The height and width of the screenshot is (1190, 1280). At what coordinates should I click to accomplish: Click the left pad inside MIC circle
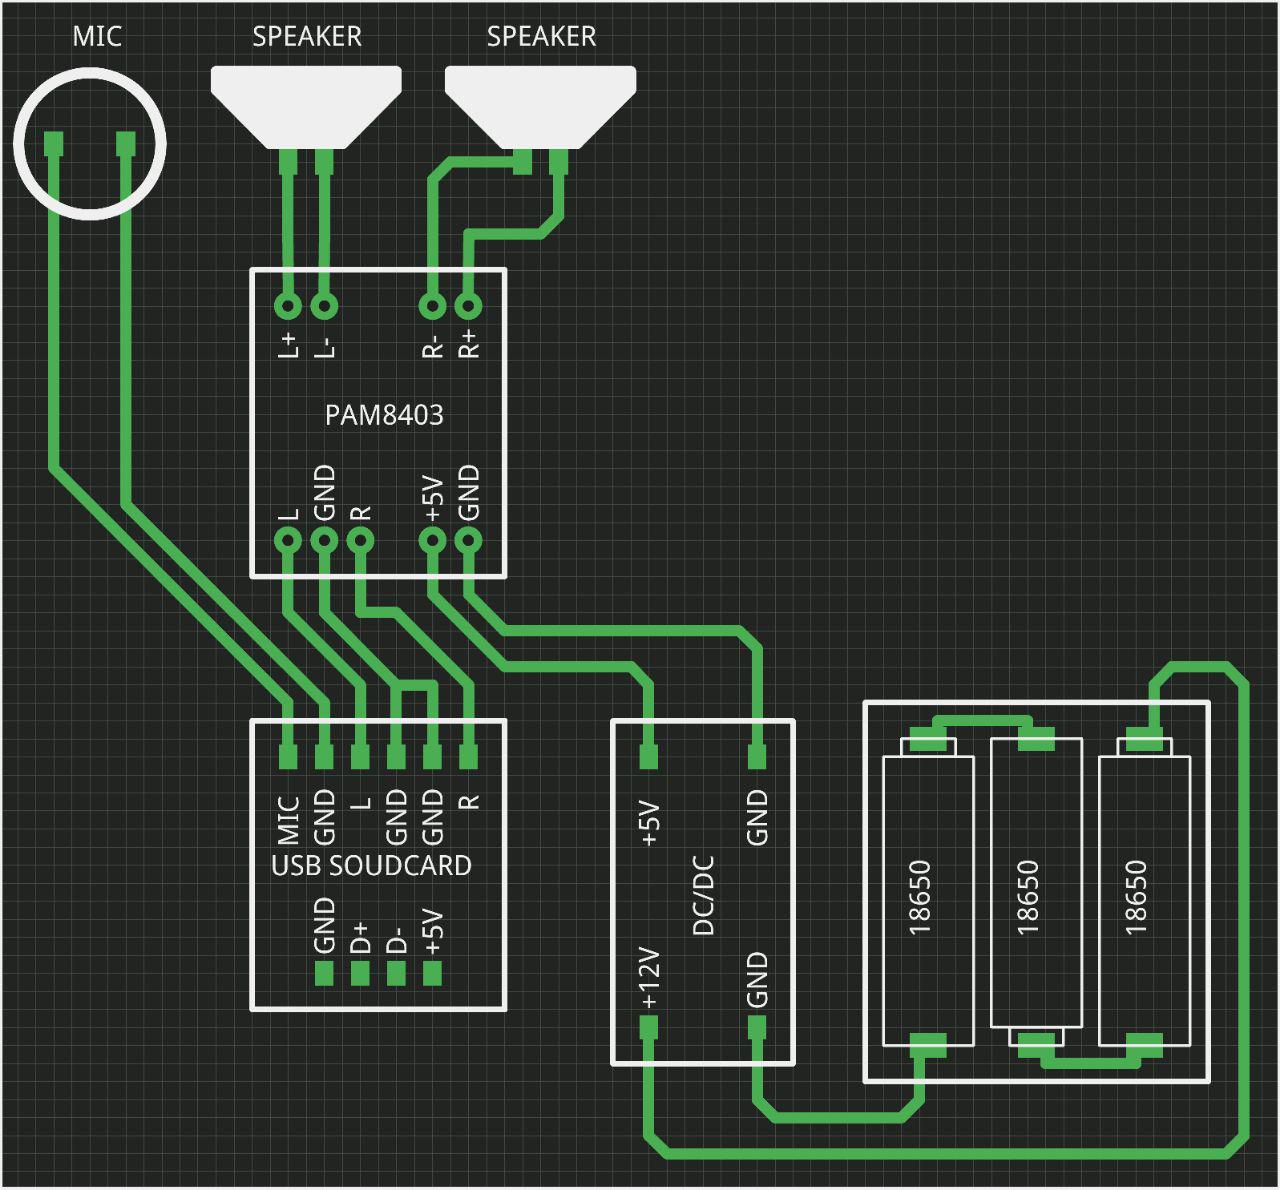(x=54, y=145)
